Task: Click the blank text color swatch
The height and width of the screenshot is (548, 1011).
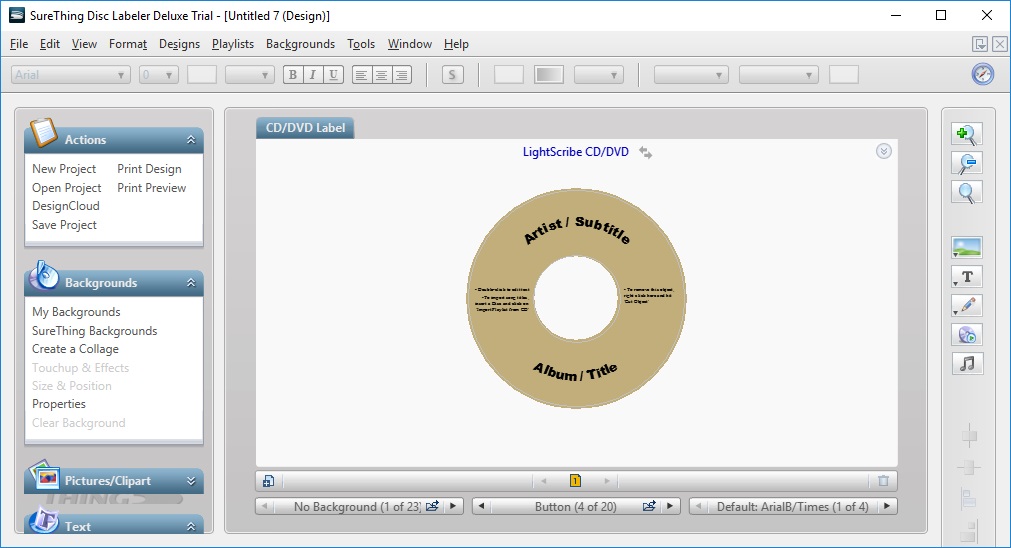Action: (202, 75)
